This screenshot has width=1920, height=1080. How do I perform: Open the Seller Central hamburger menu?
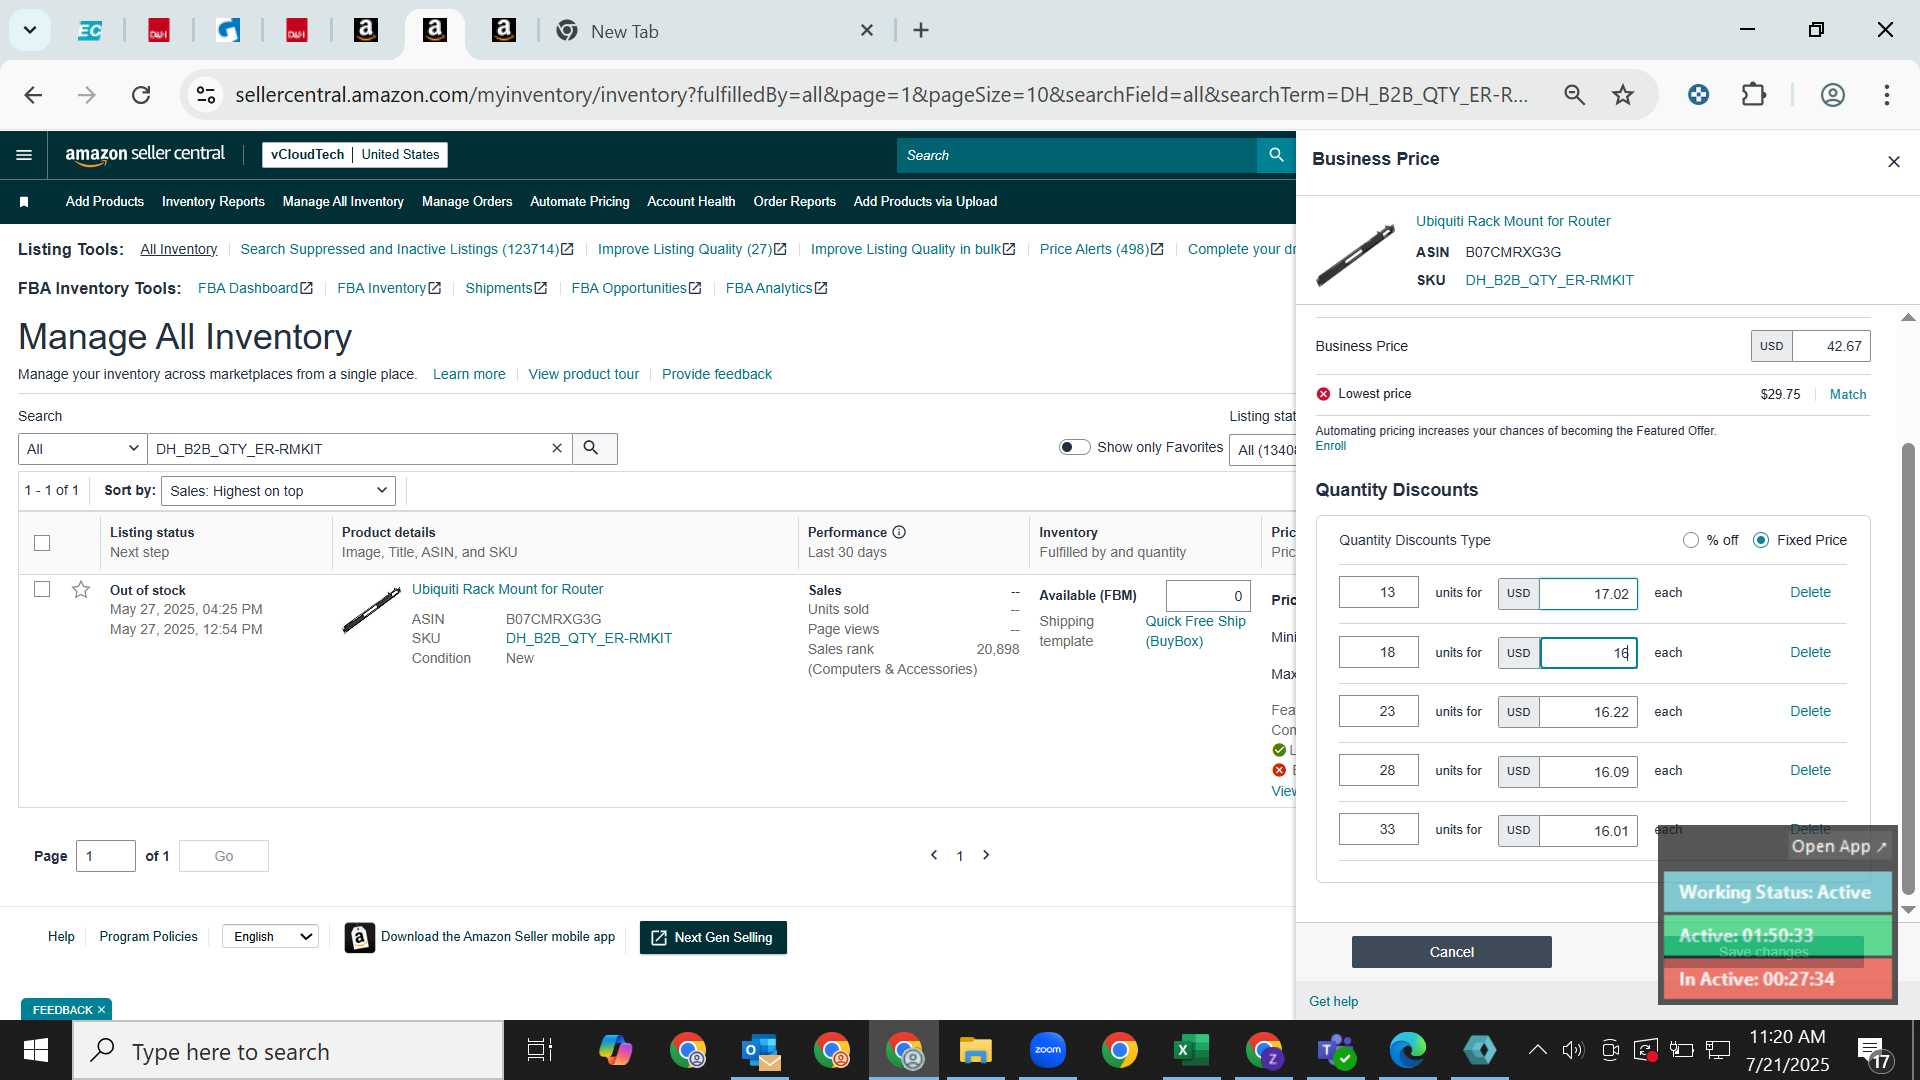point(24,155)
